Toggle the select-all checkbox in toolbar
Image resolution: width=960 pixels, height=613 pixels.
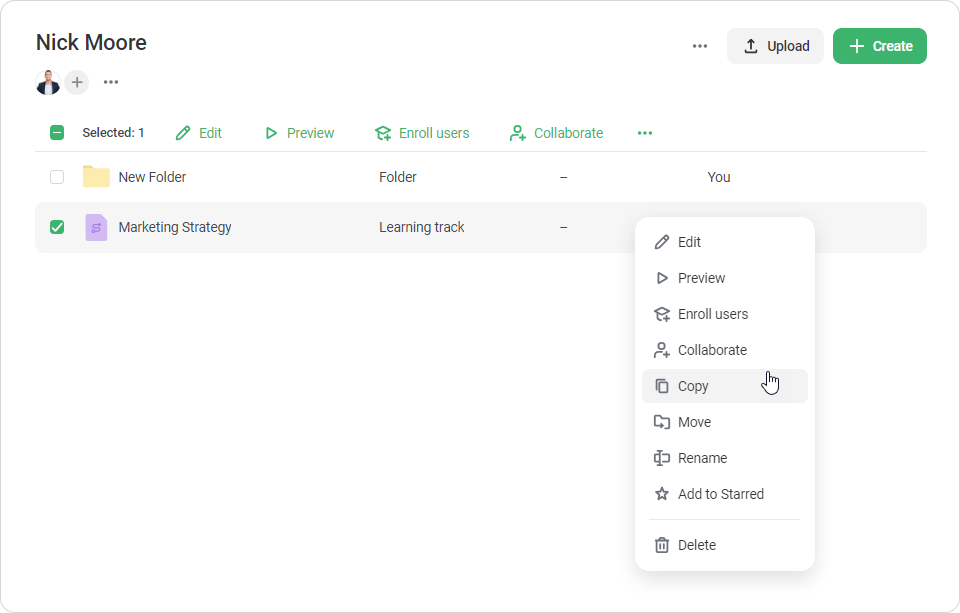[57, 133]
